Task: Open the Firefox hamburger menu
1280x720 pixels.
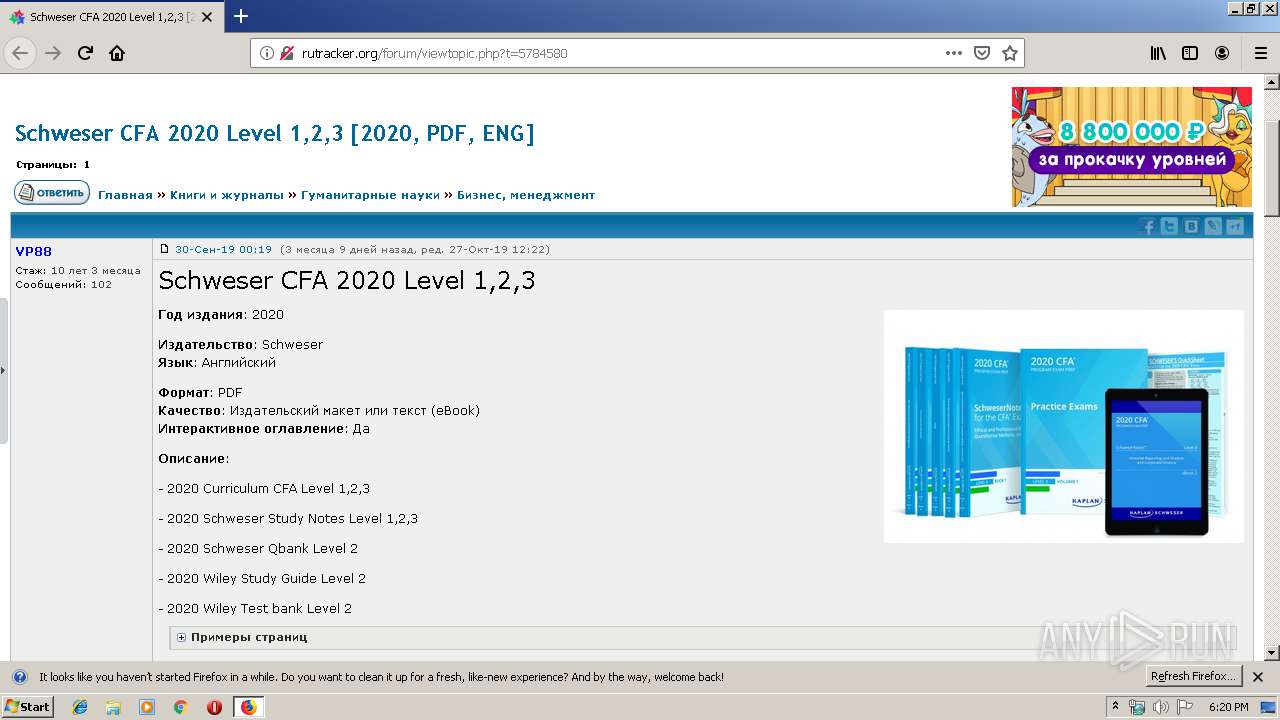Action: (x=1260, y=53)
